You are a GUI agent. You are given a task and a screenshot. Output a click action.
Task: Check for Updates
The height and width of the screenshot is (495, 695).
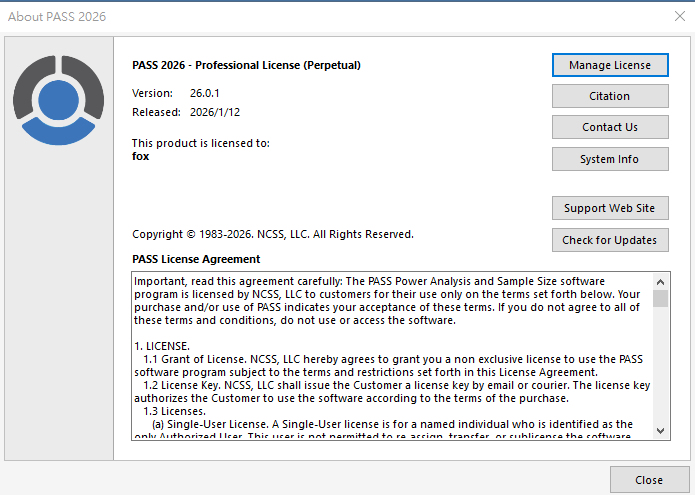[610, 240]
